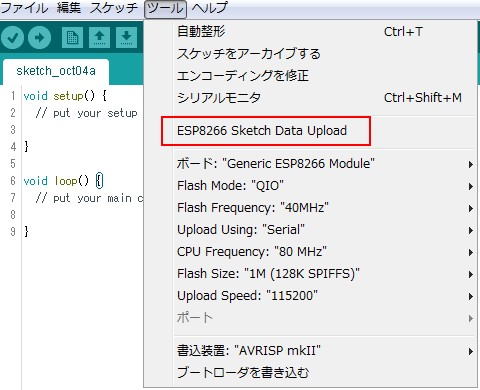Click the Ctrl+T shortcut label
Screen dimensions: 480x390
pyautogui.click(x=403, y=32)
